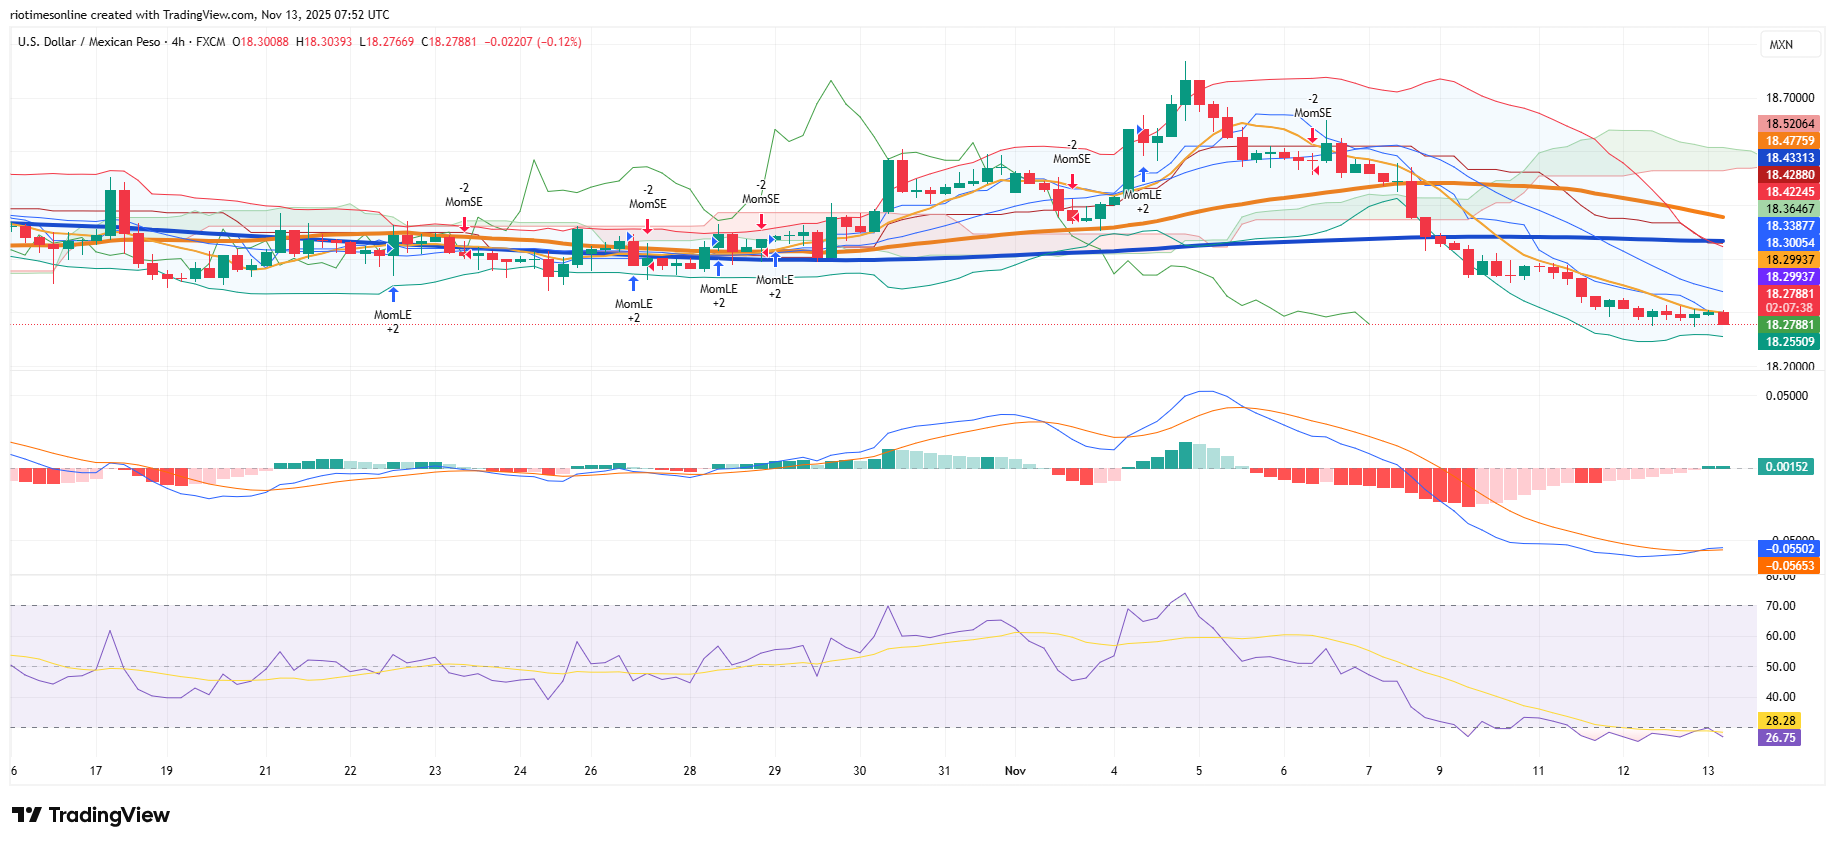Click the change value −0.02207 (−0.12%)
Viewport: 1835px width, 845px height.
click(x=533, y=42)
